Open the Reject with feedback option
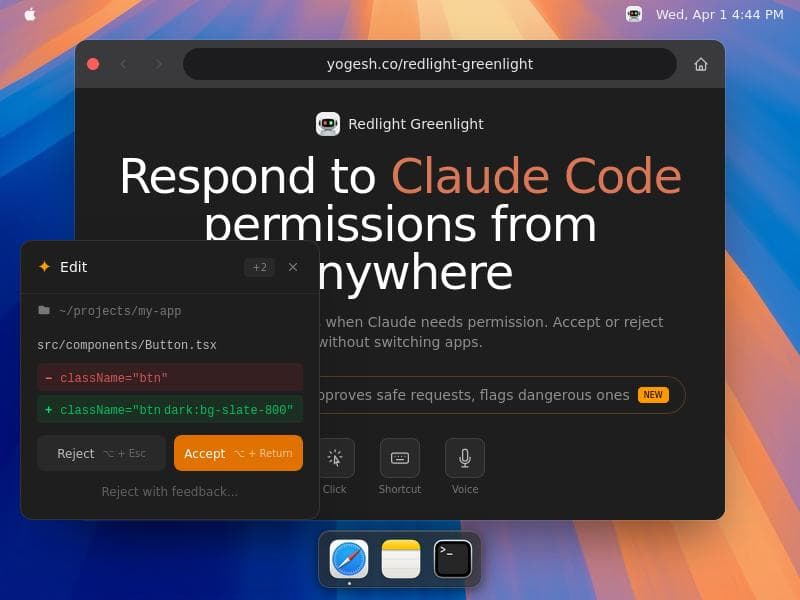 click(169, 491)
